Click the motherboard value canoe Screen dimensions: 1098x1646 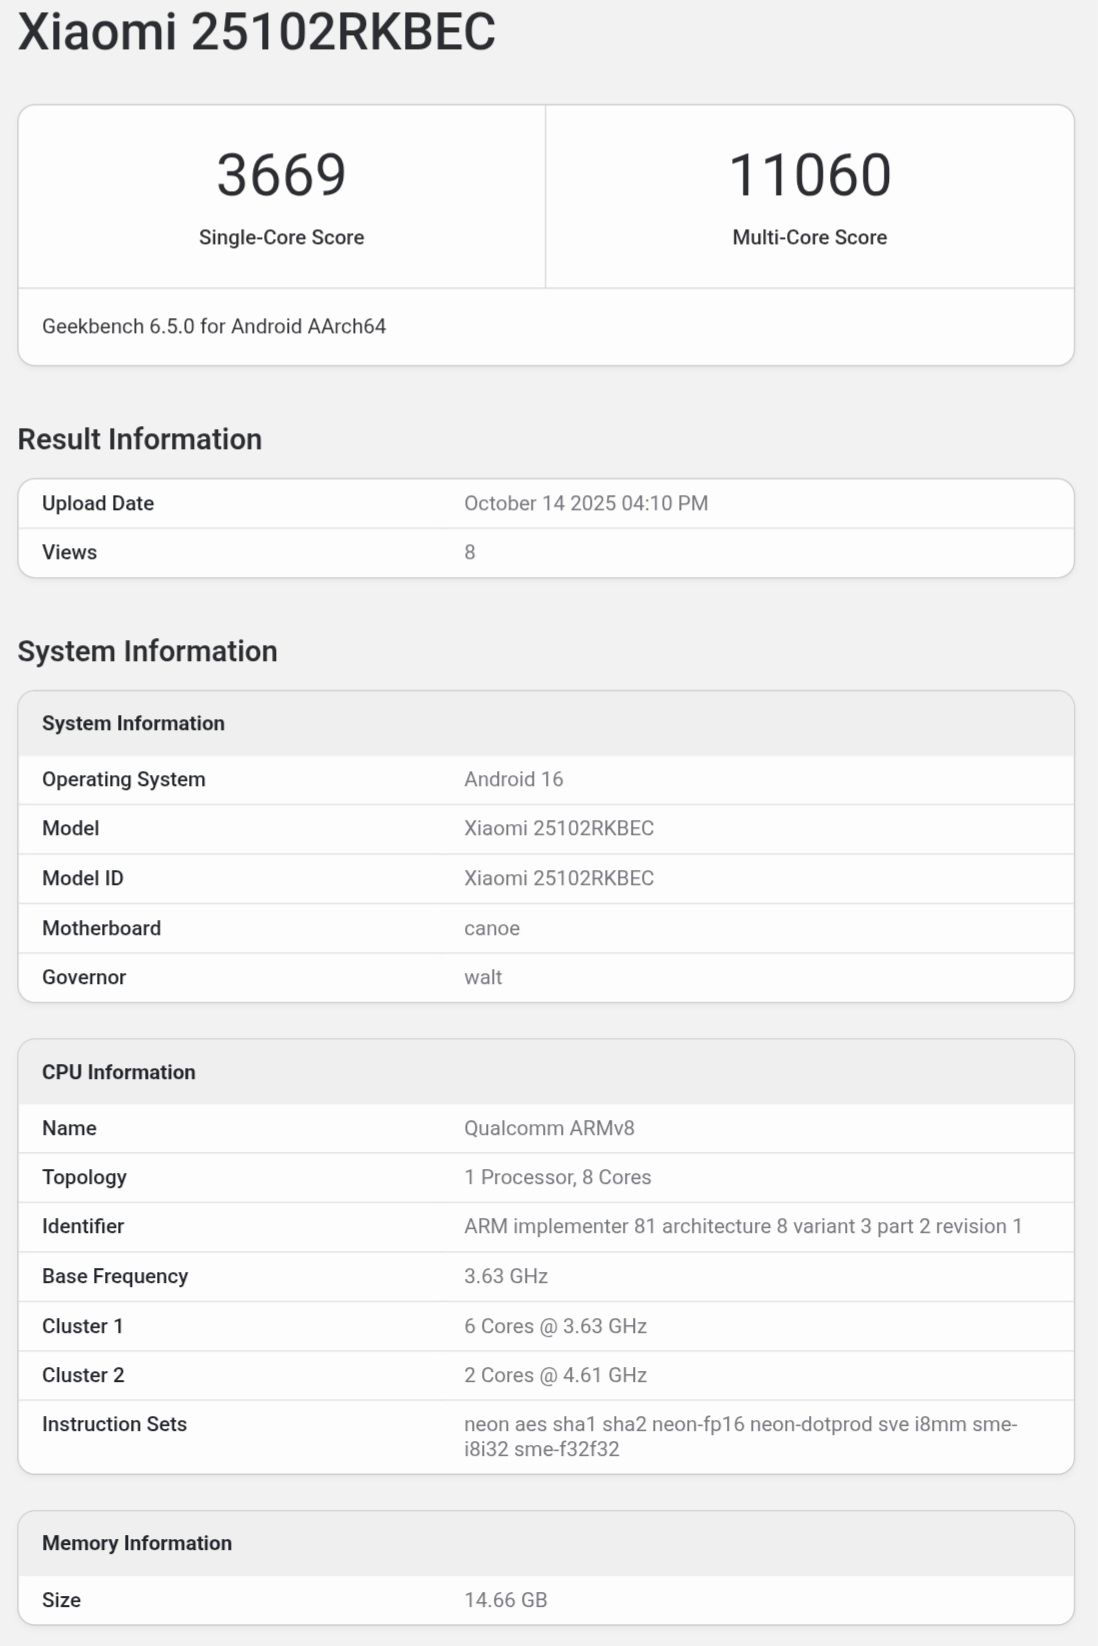click(x=491, y=928)
